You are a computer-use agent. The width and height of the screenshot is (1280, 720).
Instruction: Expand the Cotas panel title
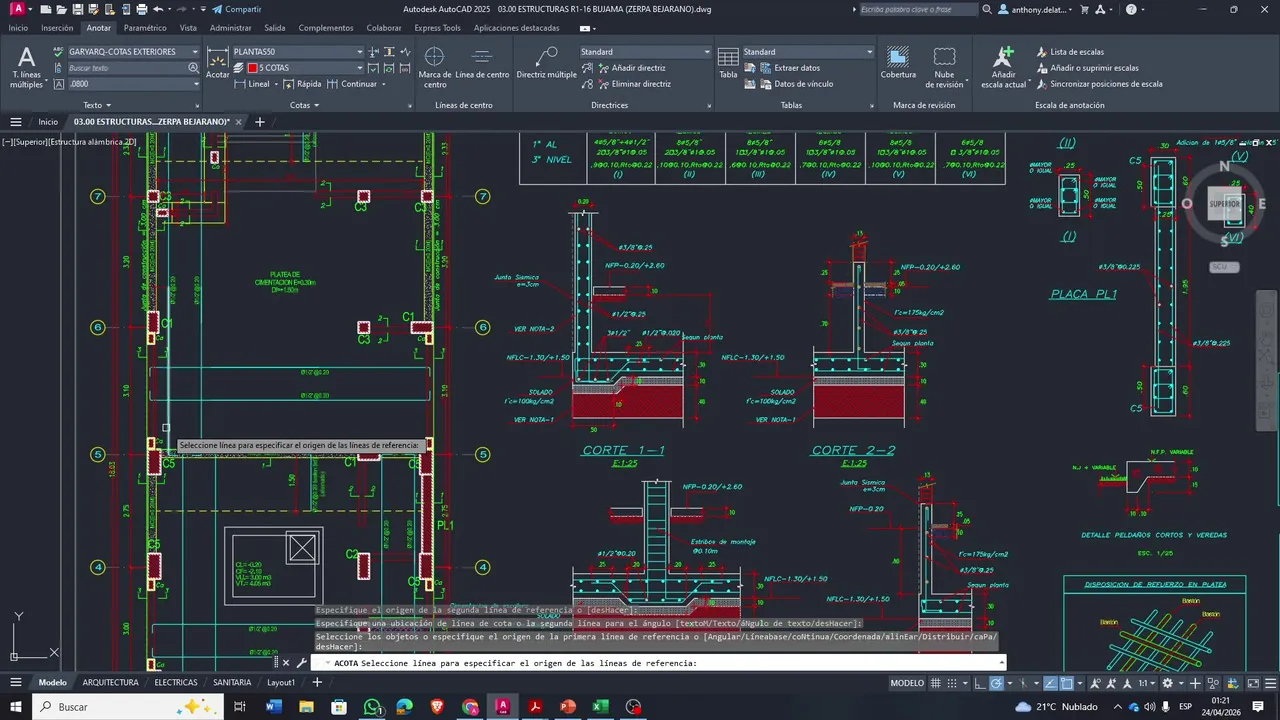(x=303, y=105)
